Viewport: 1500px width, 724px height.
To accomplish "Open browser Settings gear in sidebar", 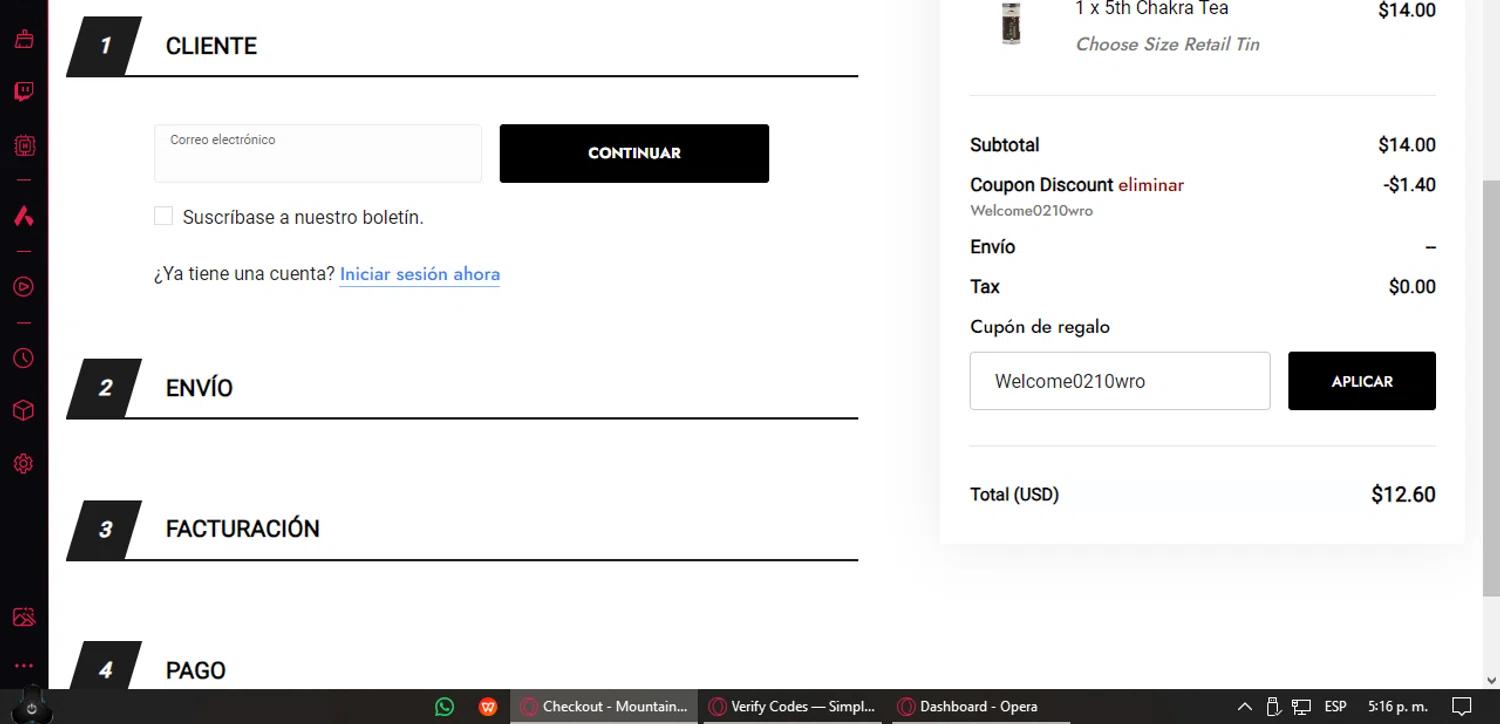I will (x=24, y=464).
